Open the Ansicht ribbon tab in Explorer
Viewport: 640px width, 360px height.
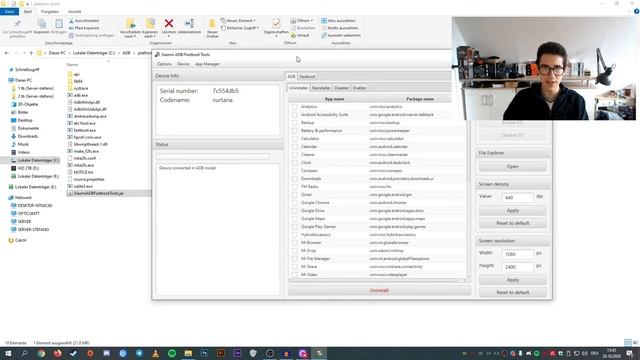[x=74, y=11]
